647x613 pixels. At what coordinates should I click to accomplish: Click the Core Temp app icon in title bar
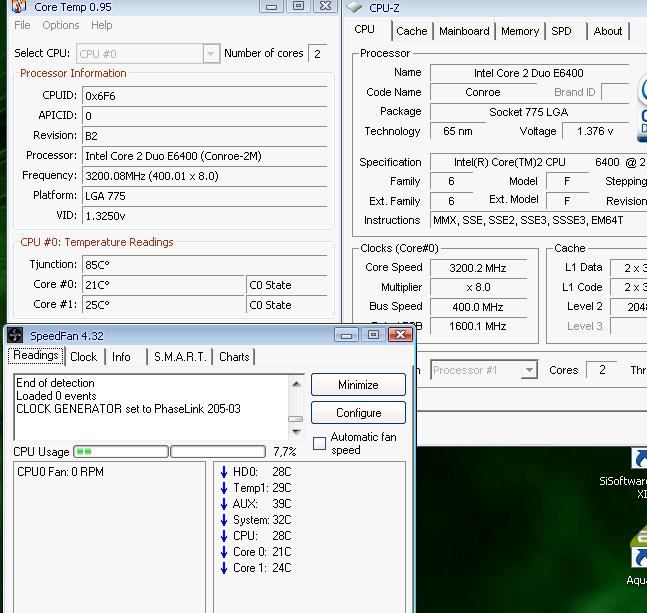click(19, 6)
